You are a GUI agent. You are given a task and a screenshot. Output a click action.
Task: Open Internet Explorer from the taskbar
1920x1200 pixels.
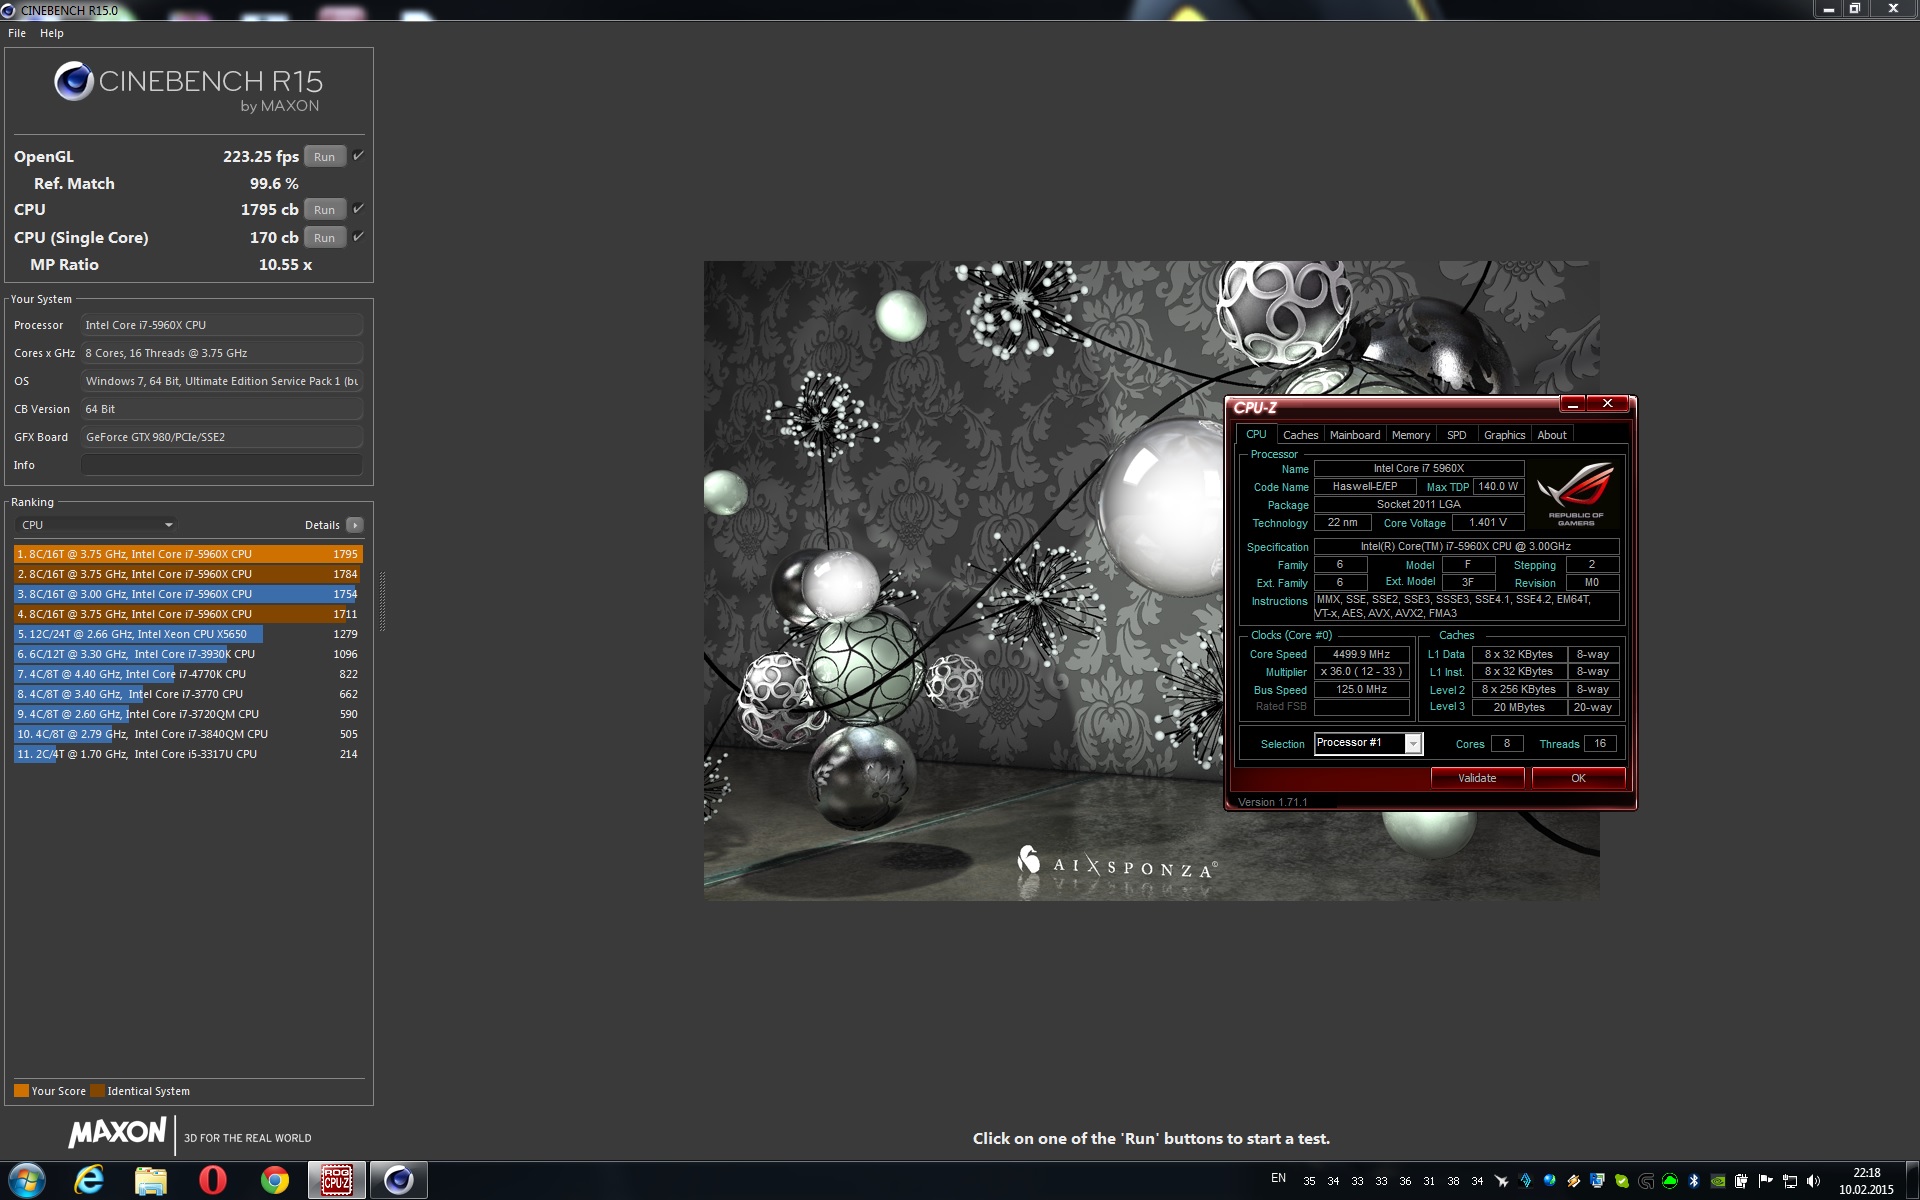coord(89,1181)
